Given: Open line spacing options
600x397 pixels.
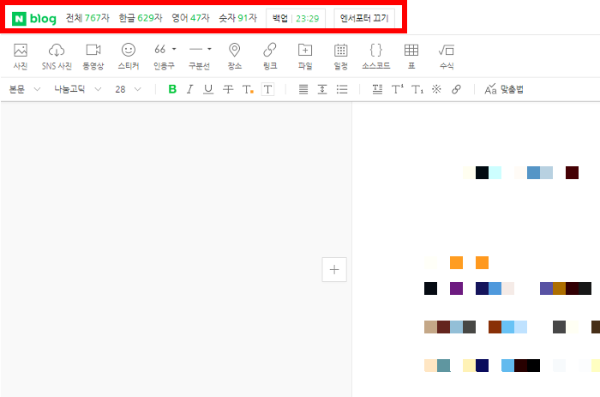Looking at the screenshot, I should (322, 89).
